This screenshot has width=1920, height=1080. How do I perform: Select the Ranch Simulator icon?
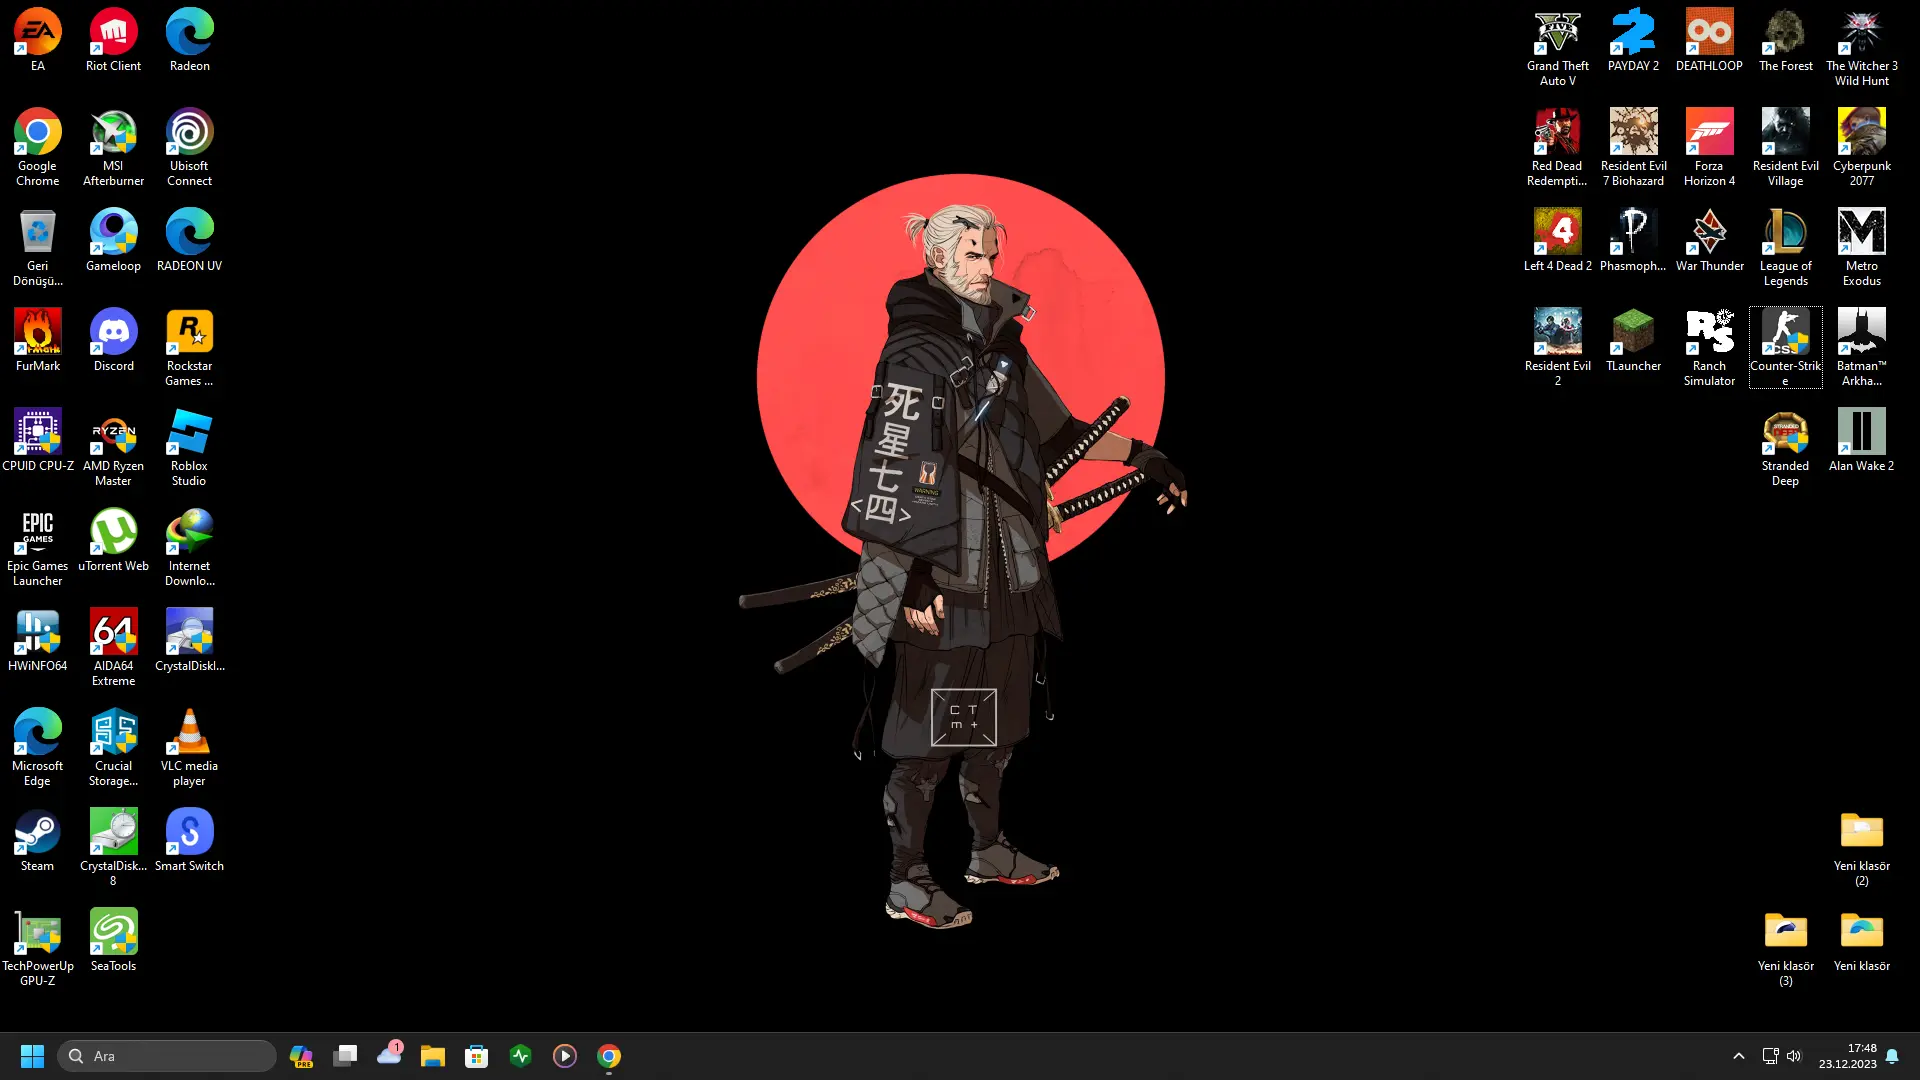[1709, 347]
